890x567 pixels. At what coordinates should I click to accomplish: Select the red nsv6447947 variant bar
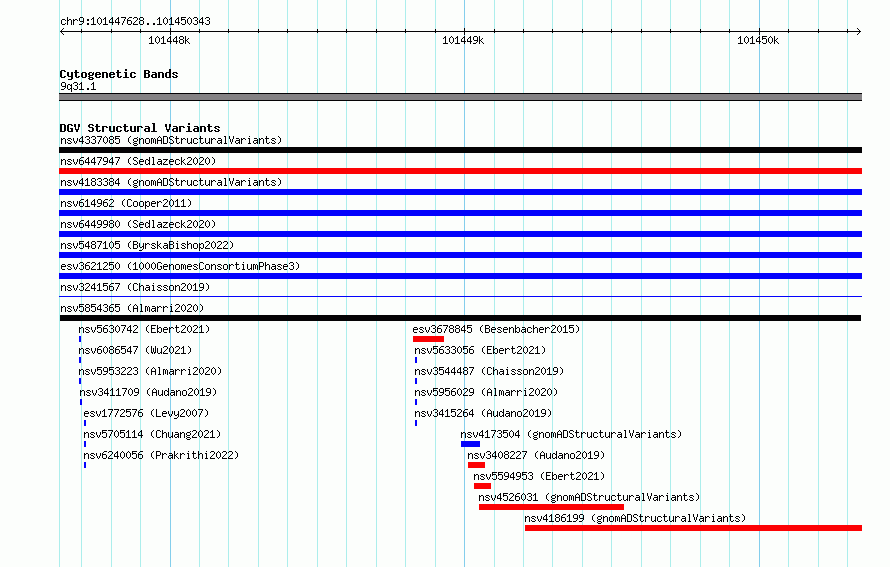pyautogui.click(x=460, y=171)
